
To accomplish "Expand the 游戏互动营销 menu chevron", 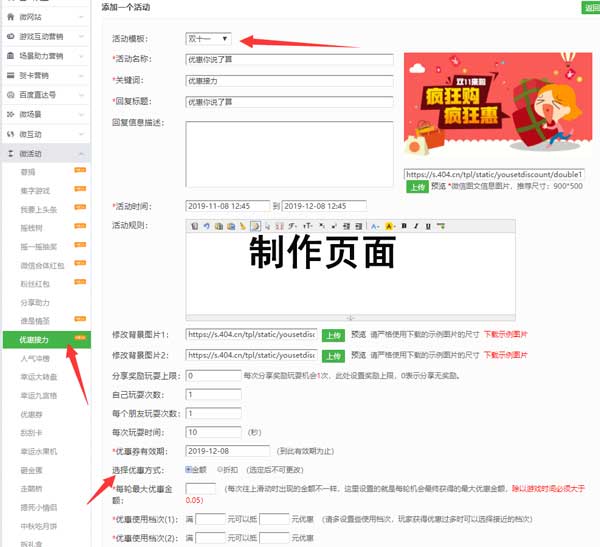I will (x=81, y=36).
